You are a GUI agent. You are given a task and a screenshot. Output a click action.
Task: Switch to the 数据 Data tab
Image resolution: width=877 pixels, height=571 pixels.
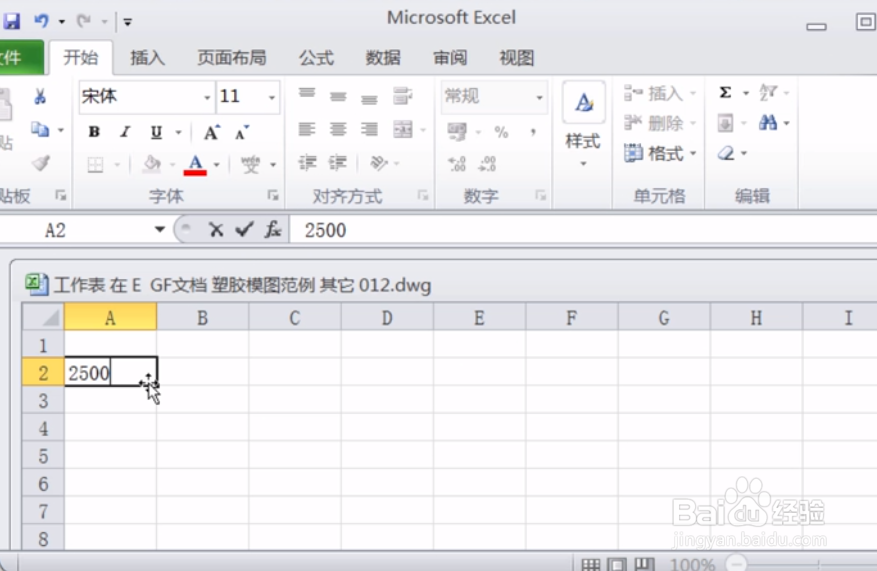click(x=383, y=58)
